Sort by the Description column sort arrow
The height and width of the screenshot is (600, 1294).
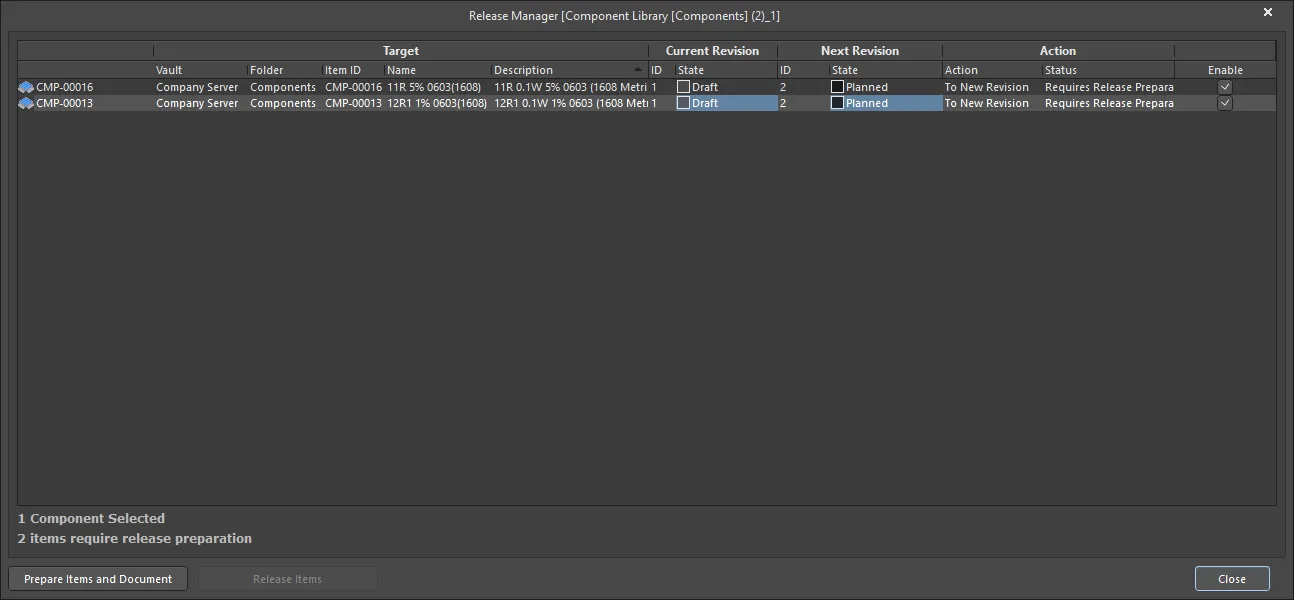coord(638,70)
